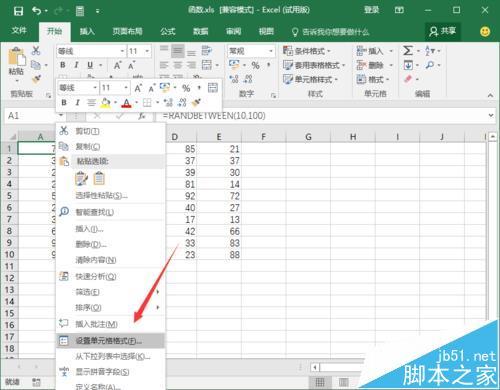This screenshot has height=390, width=500.
Task: Click the smiley feedback icon
Action: pos(485,32)
